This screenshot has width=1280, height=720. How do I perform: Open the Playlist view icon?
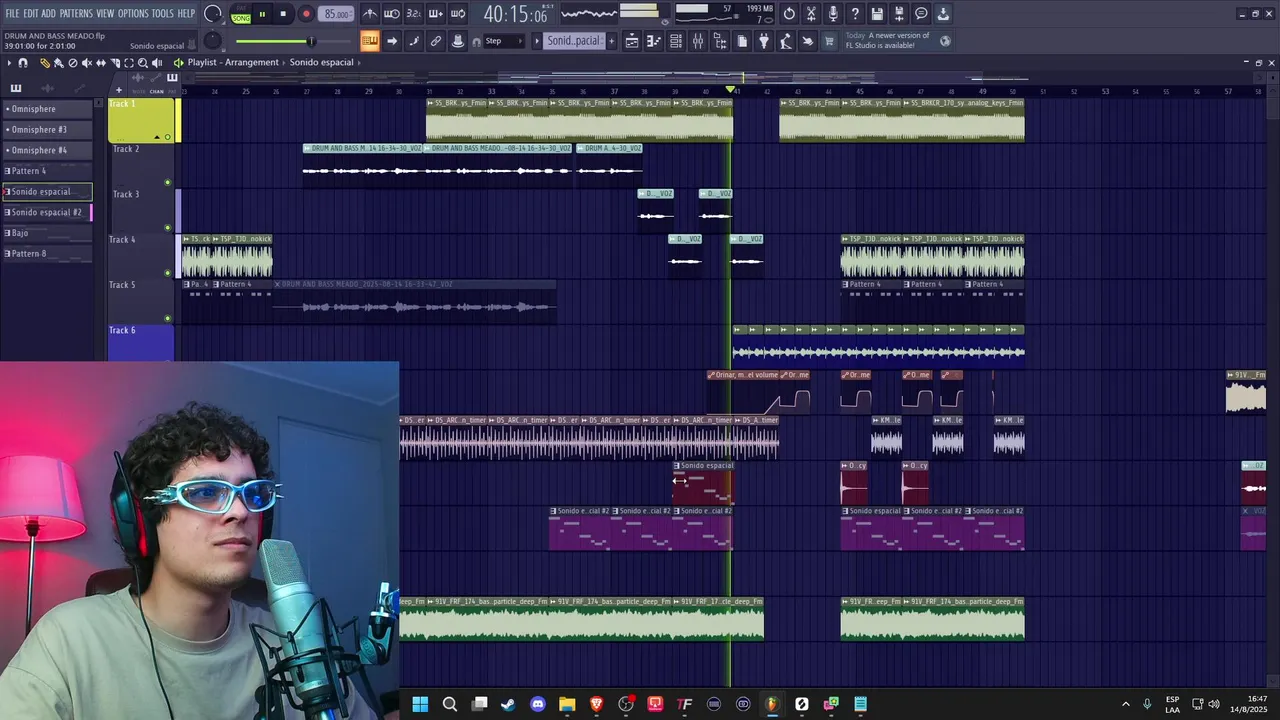pos(632,41)
